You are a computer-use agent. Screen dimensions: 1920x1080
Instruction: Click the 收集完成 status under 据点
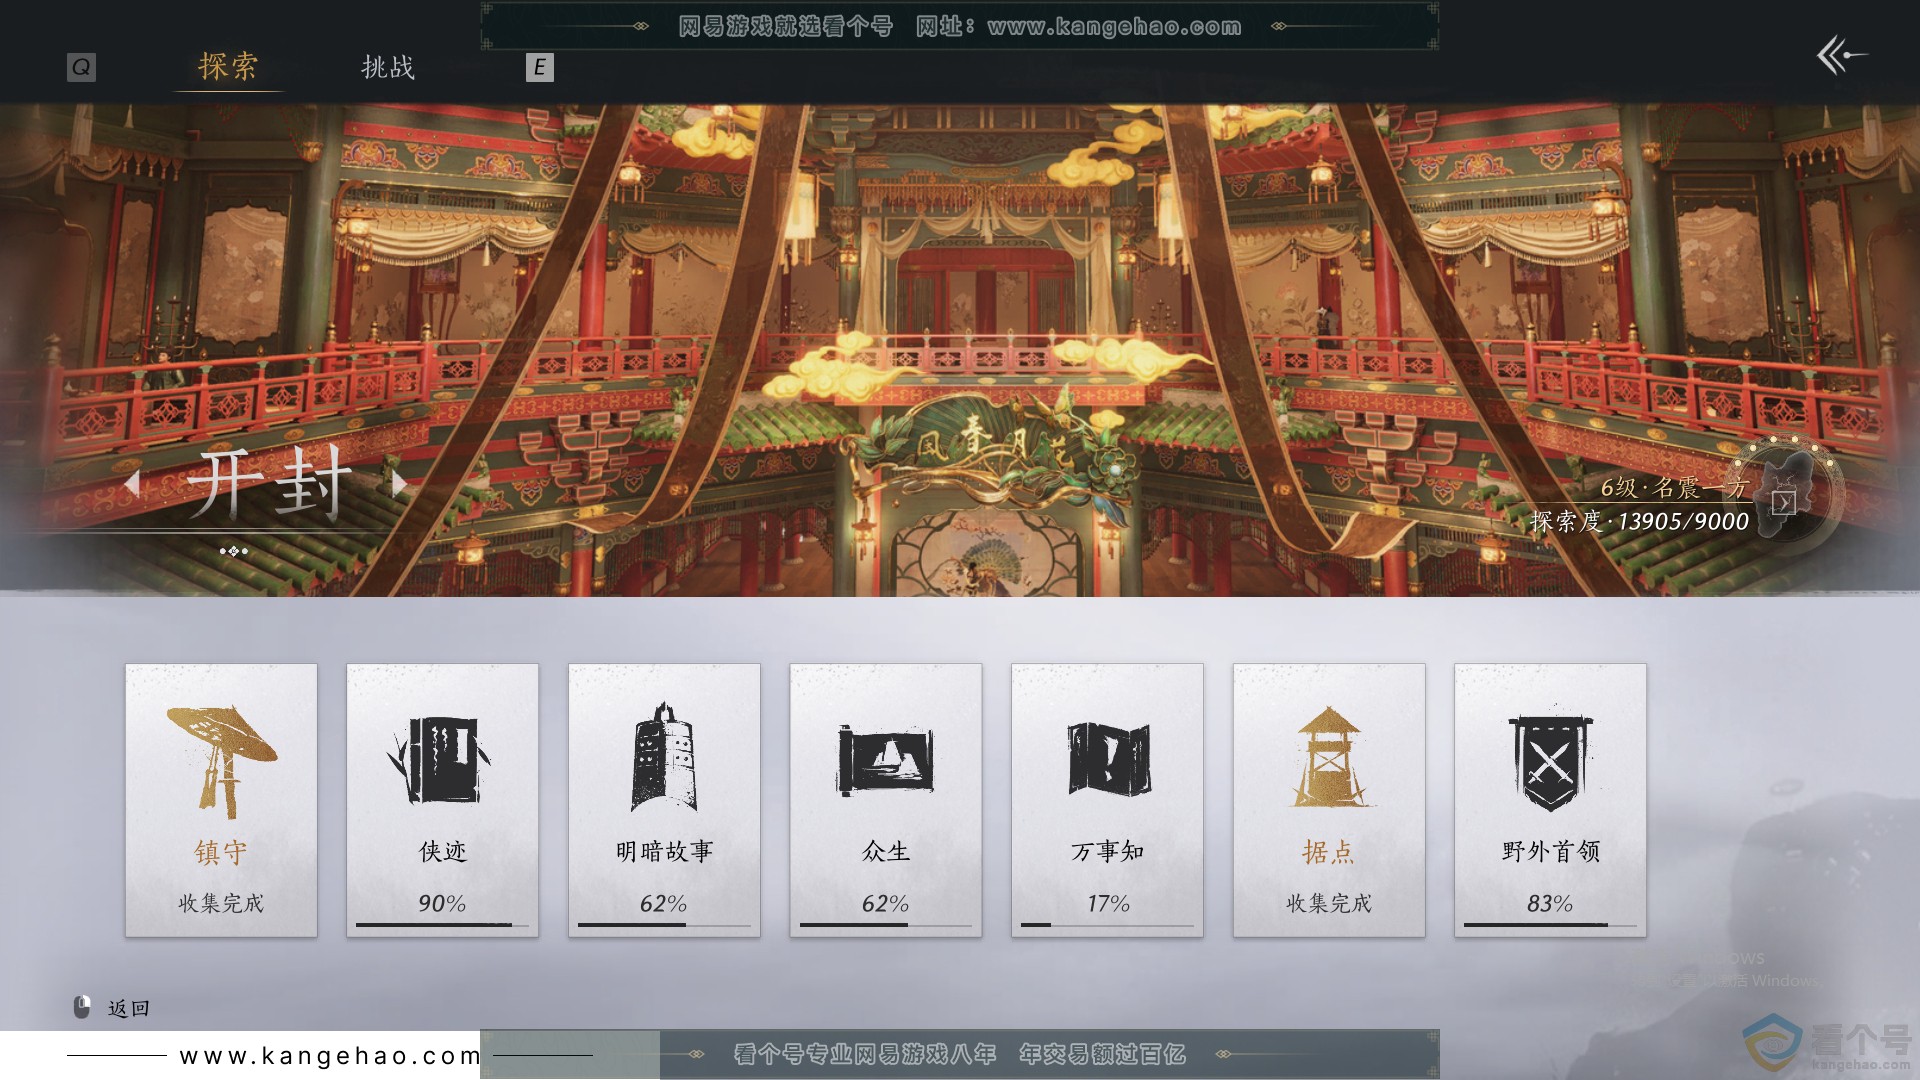click(x=1329, y=904)
